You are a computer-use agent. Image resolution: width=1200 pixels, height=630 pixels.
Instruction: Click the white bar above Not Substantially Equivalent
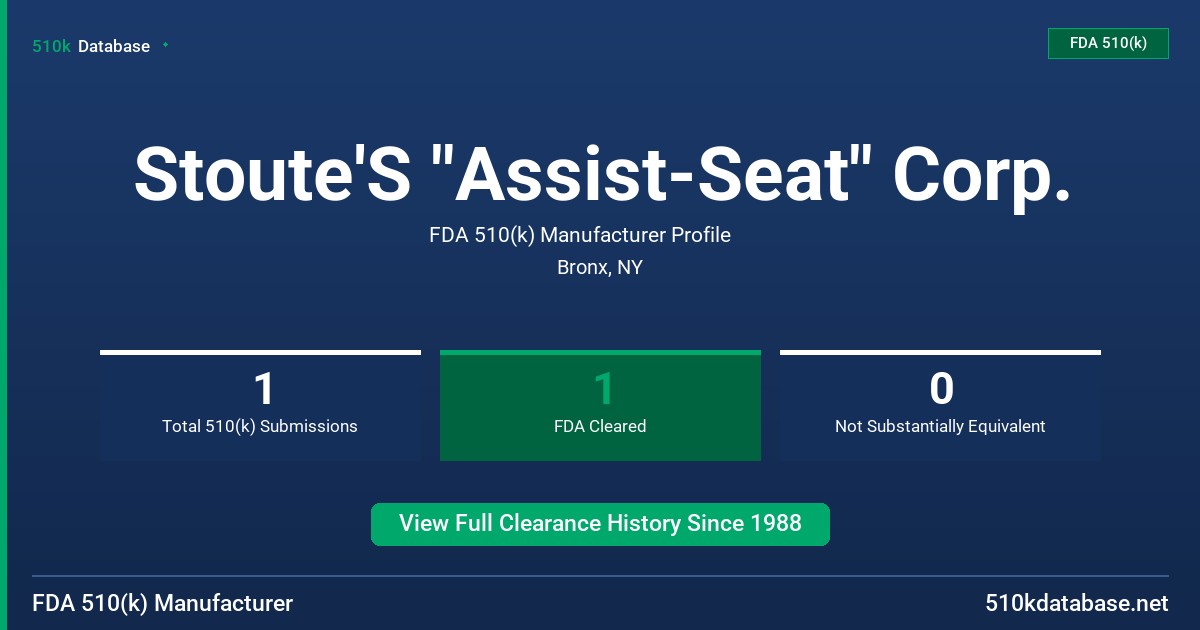click(940, 352)
